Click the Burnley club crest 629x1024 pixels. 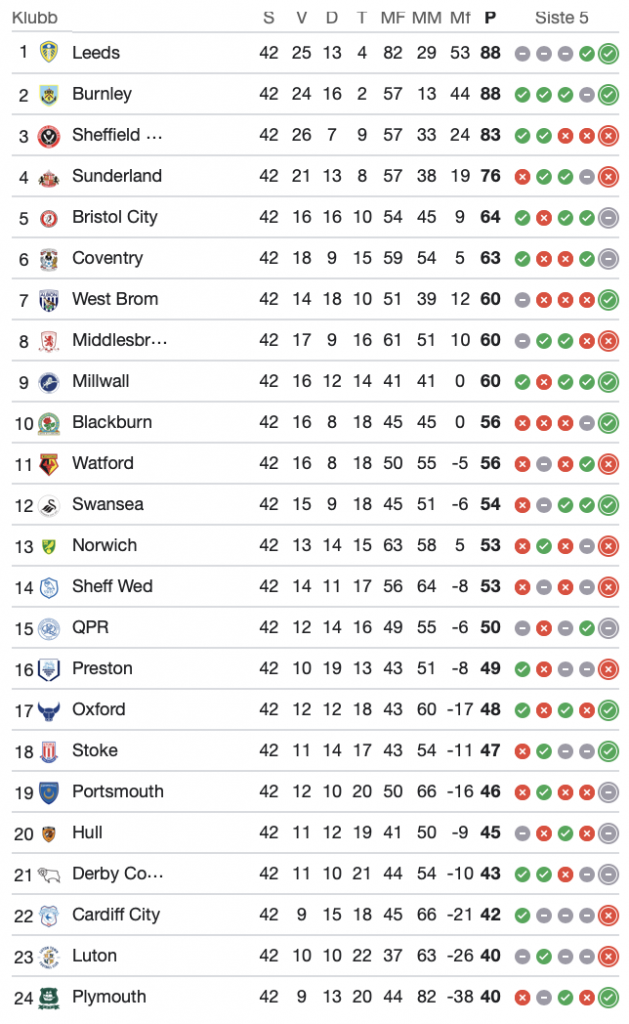click(49, 95)
